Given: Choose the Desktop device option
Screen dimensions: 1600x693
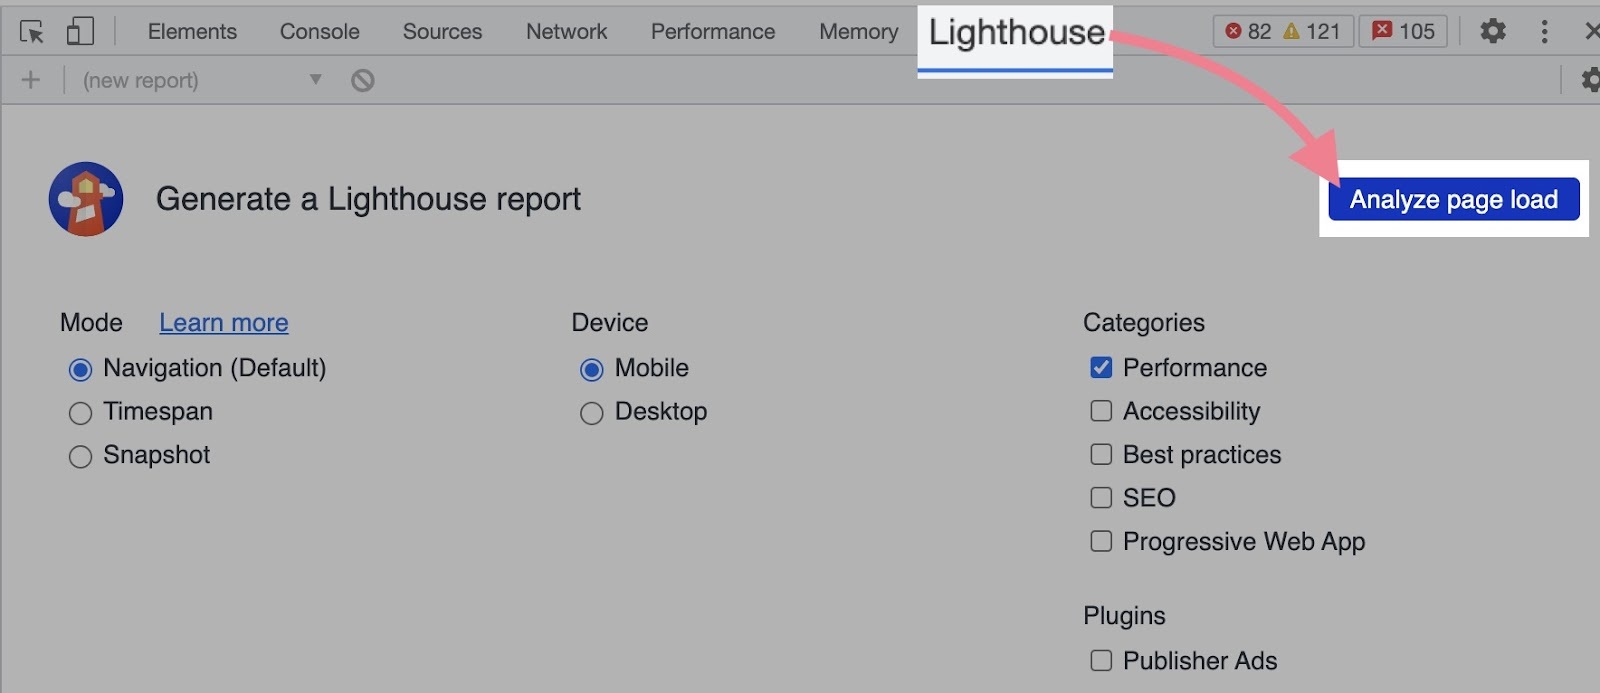Looking at the screenshot, I should point(592,413).
